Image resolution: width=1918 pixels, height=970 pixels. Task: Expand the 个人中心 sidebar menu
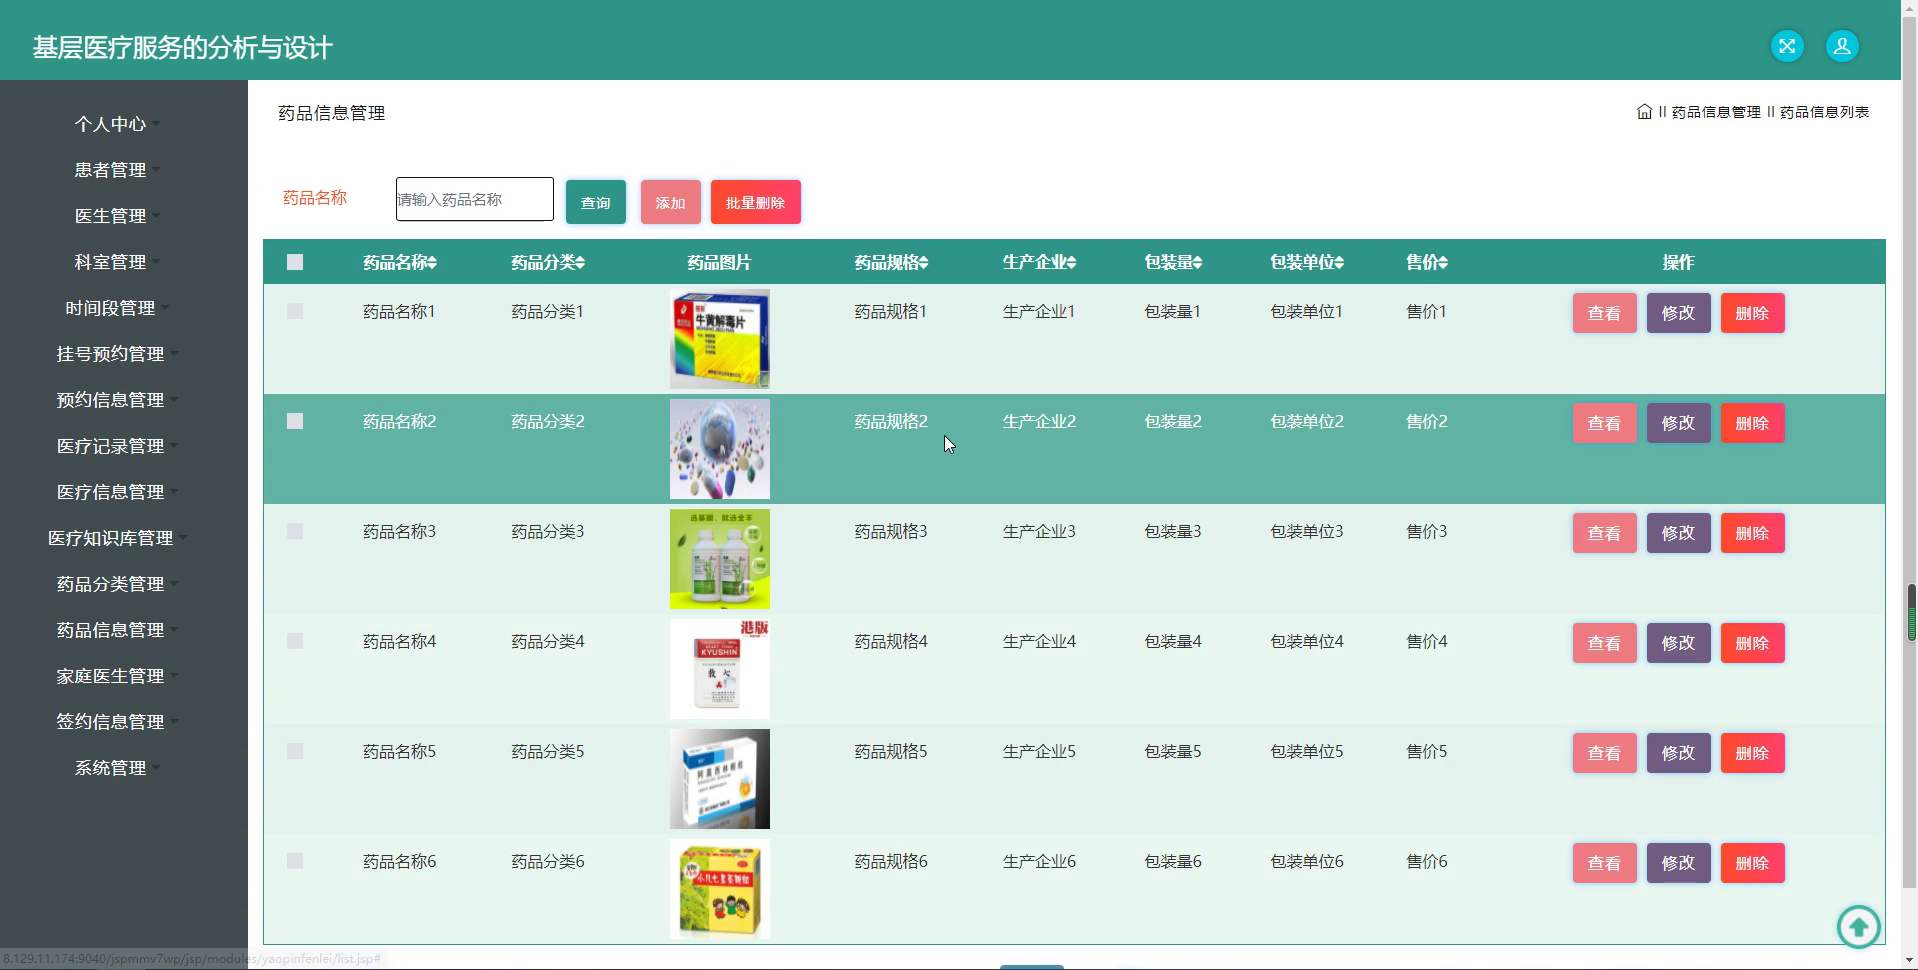(118, 124)
